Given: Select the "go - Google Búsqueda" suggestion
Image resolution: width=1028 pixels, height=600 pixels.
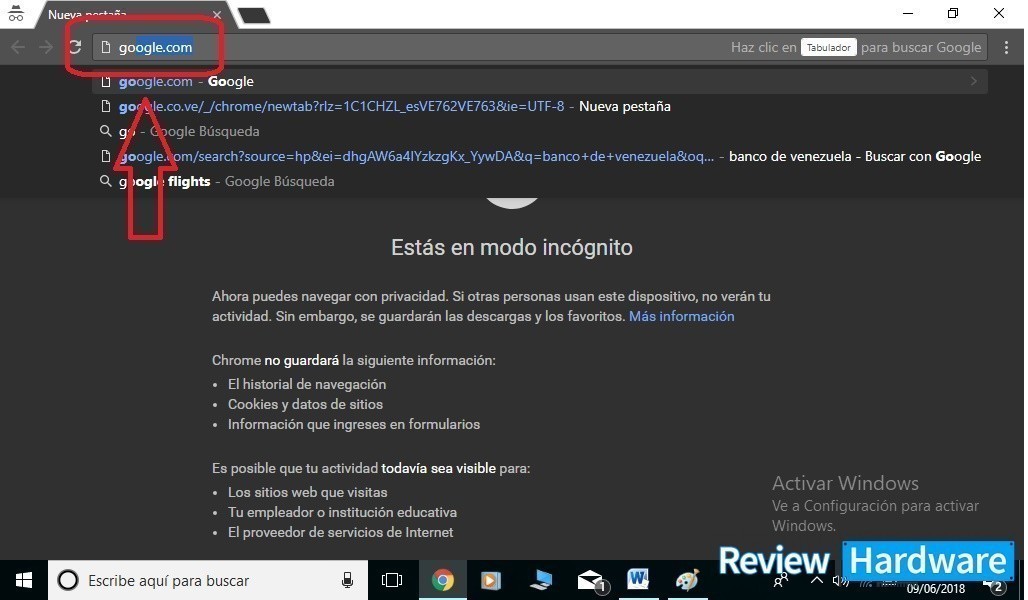Looking at the screenshot, I should coord(540,131).
